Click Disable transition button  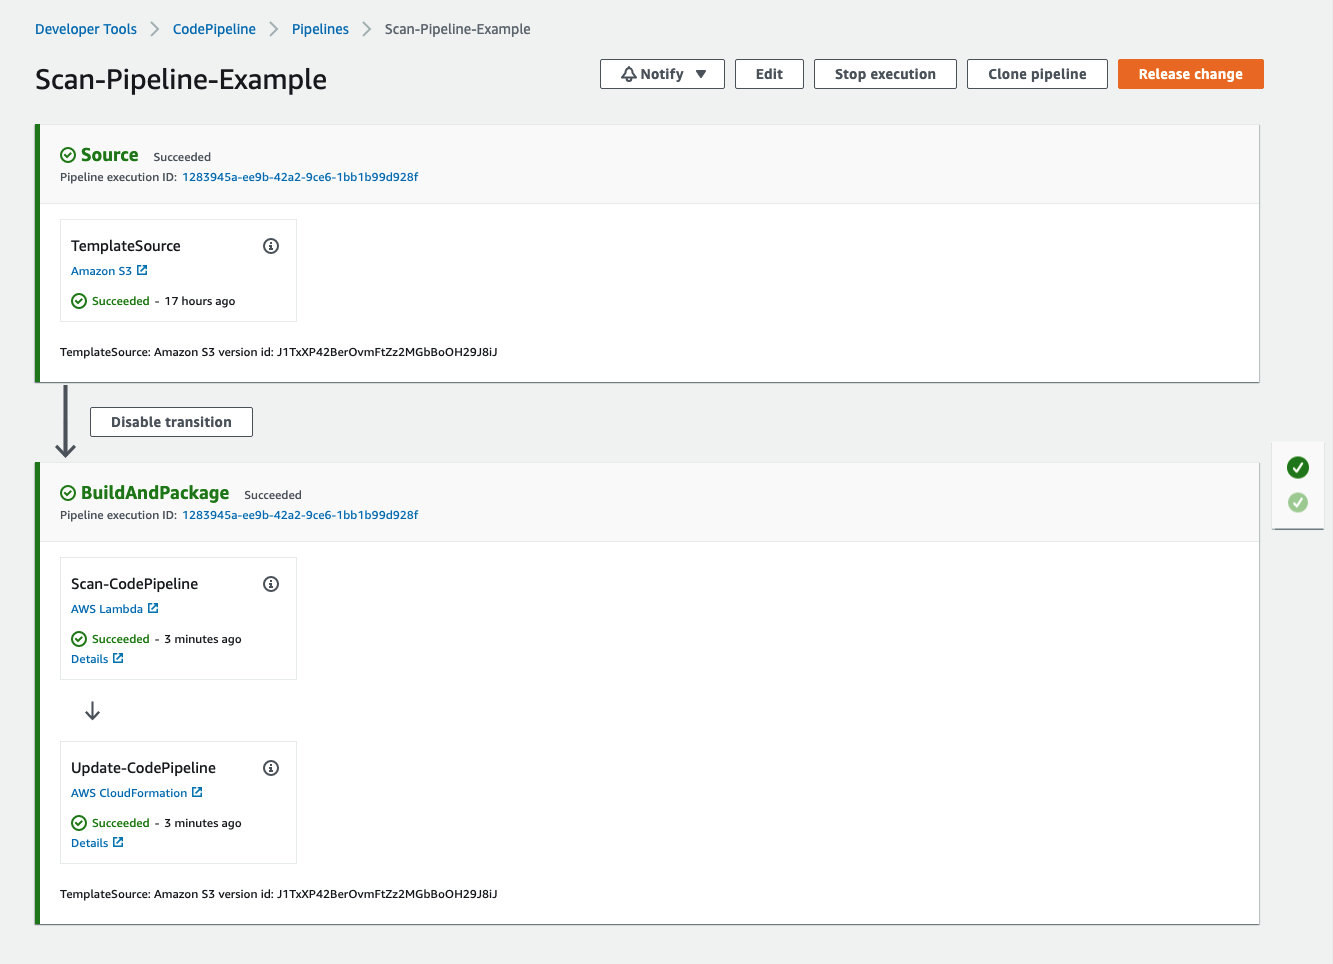tap(171, 422)
